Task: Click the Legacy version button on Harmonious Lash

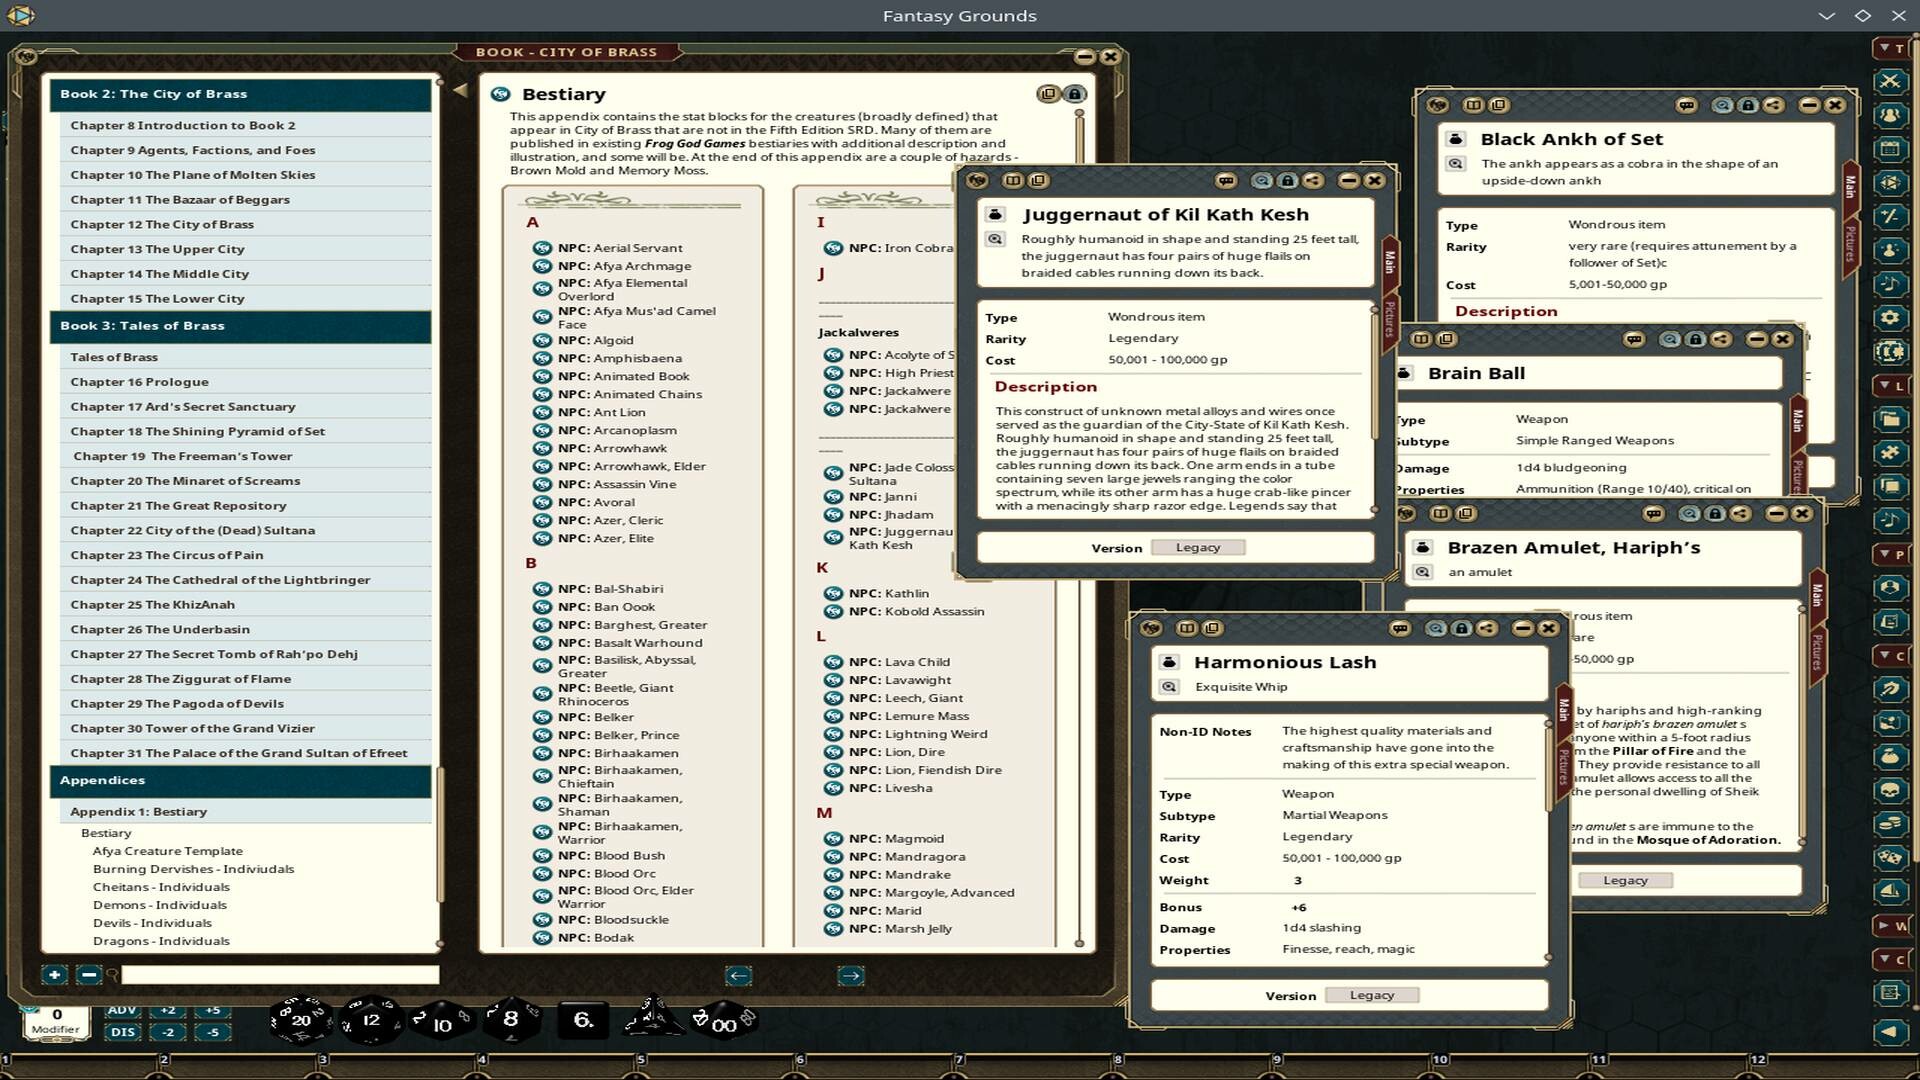Action: tap(1372, 995)
